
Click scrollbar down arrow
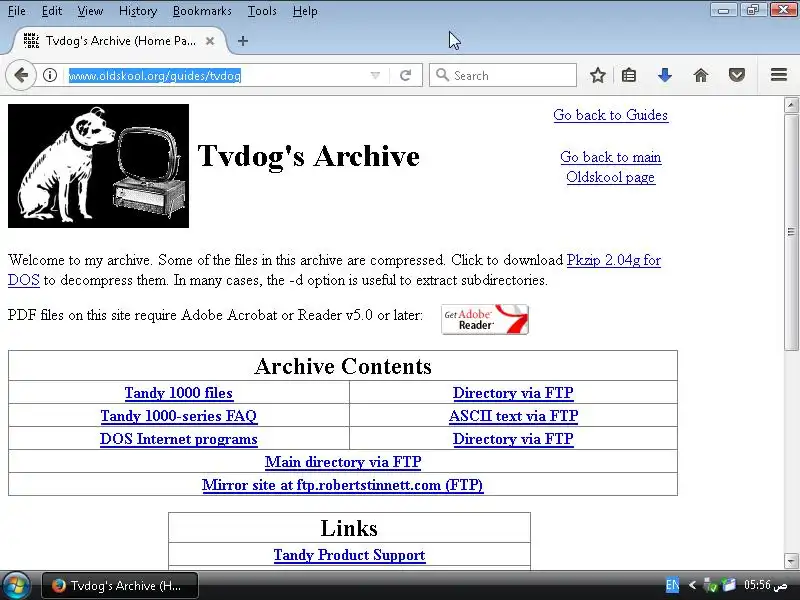(791, 561)
